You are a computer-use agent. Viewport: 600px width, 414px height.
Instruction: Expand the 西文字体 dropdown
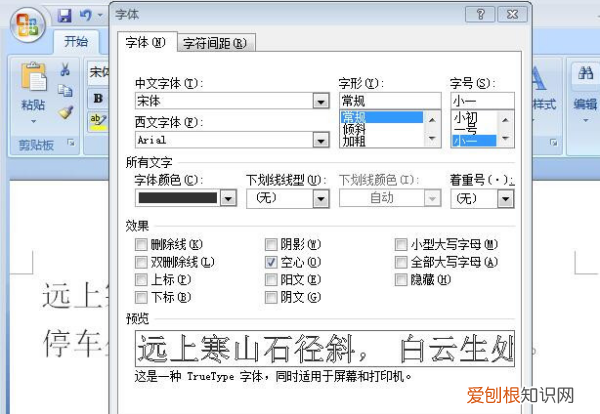point(321,140)
